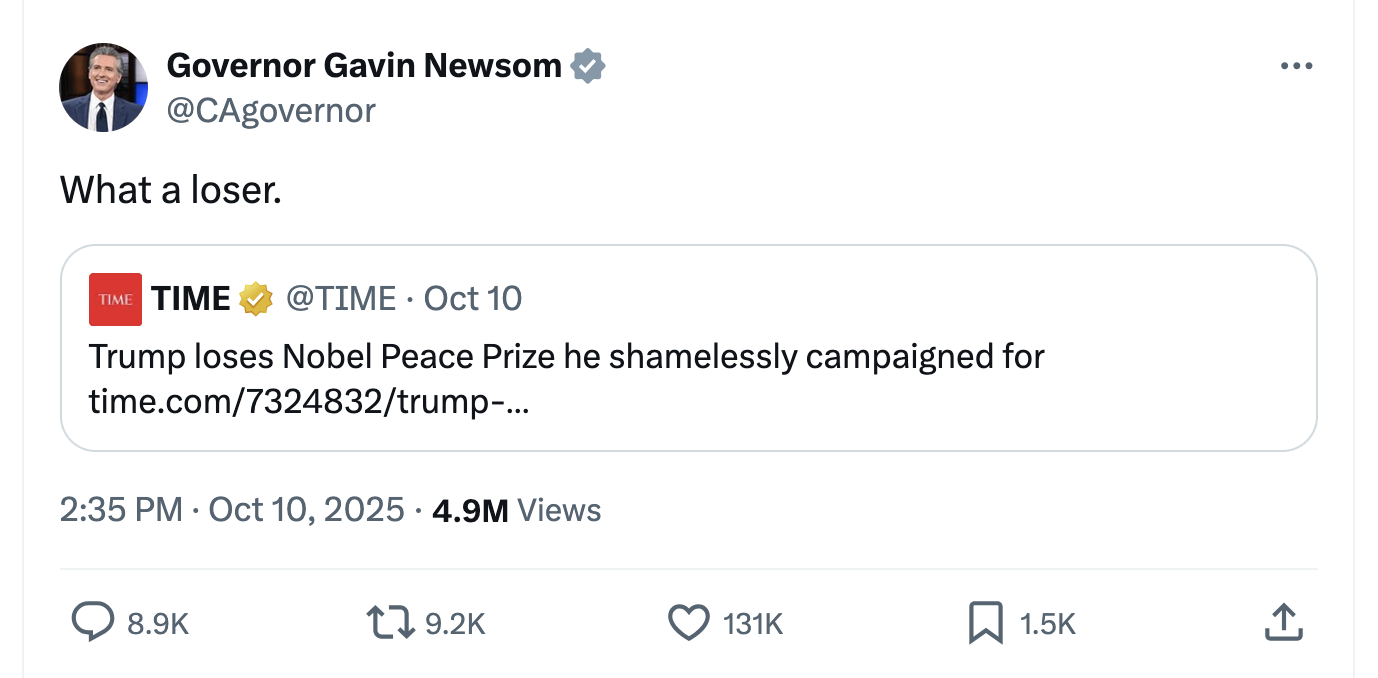The width and height of the screenshot is (1378, 678).
Task: Visit the @TIME handle in quoted post
Action: tap(341, 298)
